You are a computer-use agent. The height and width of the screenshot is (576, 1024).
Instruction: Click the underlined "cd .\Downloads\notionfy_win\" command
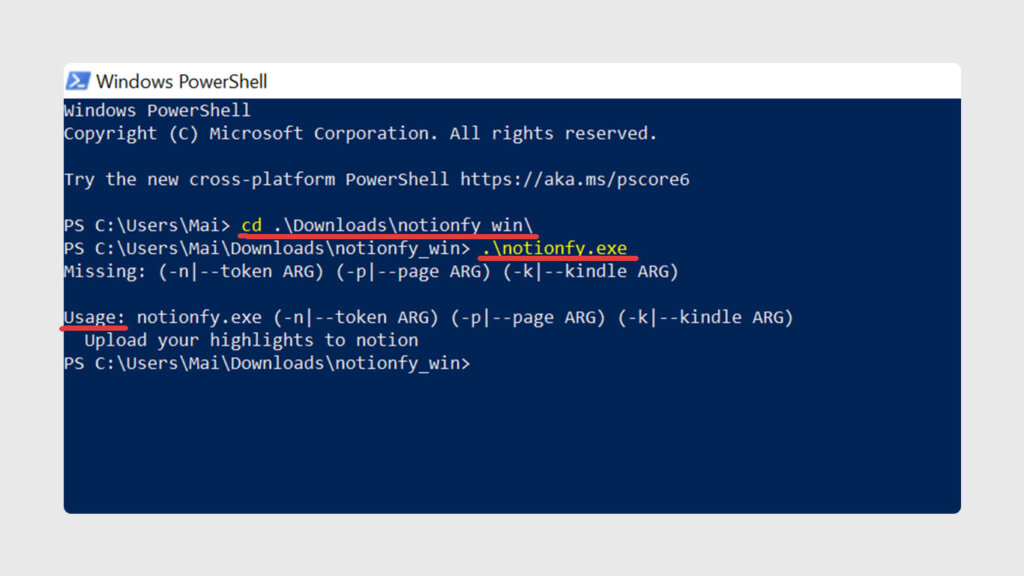(x=390, y=225)
